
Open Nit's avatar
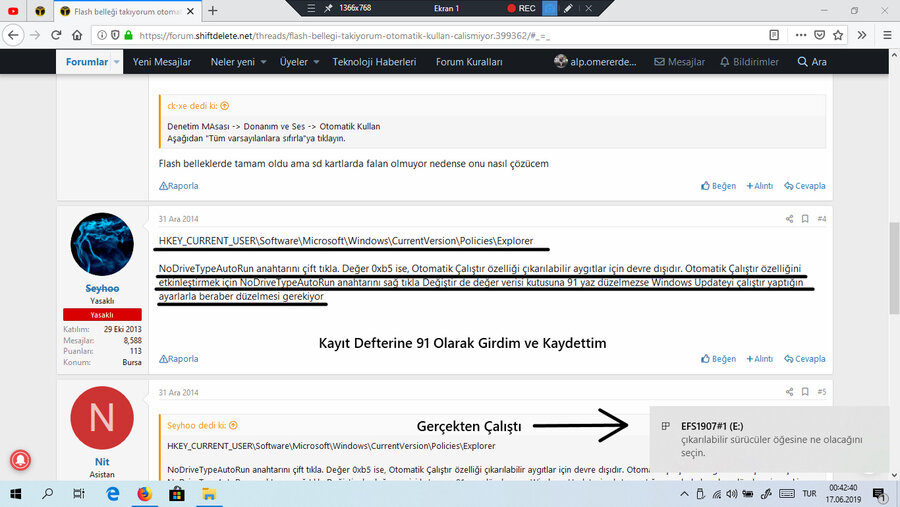point(102,418)
